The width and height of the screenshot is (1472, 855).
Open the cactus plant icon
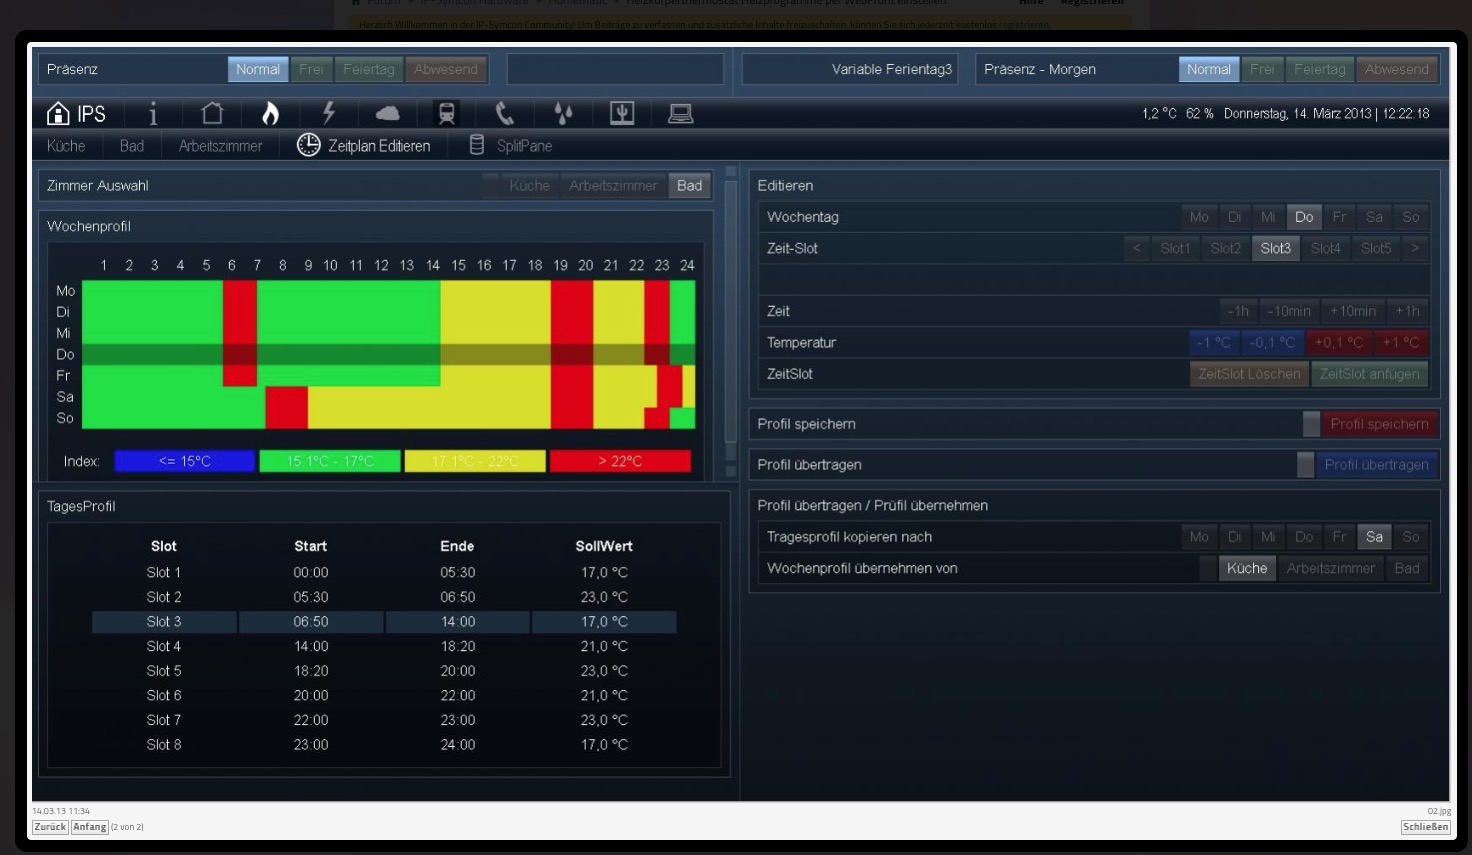click(622, 114)
